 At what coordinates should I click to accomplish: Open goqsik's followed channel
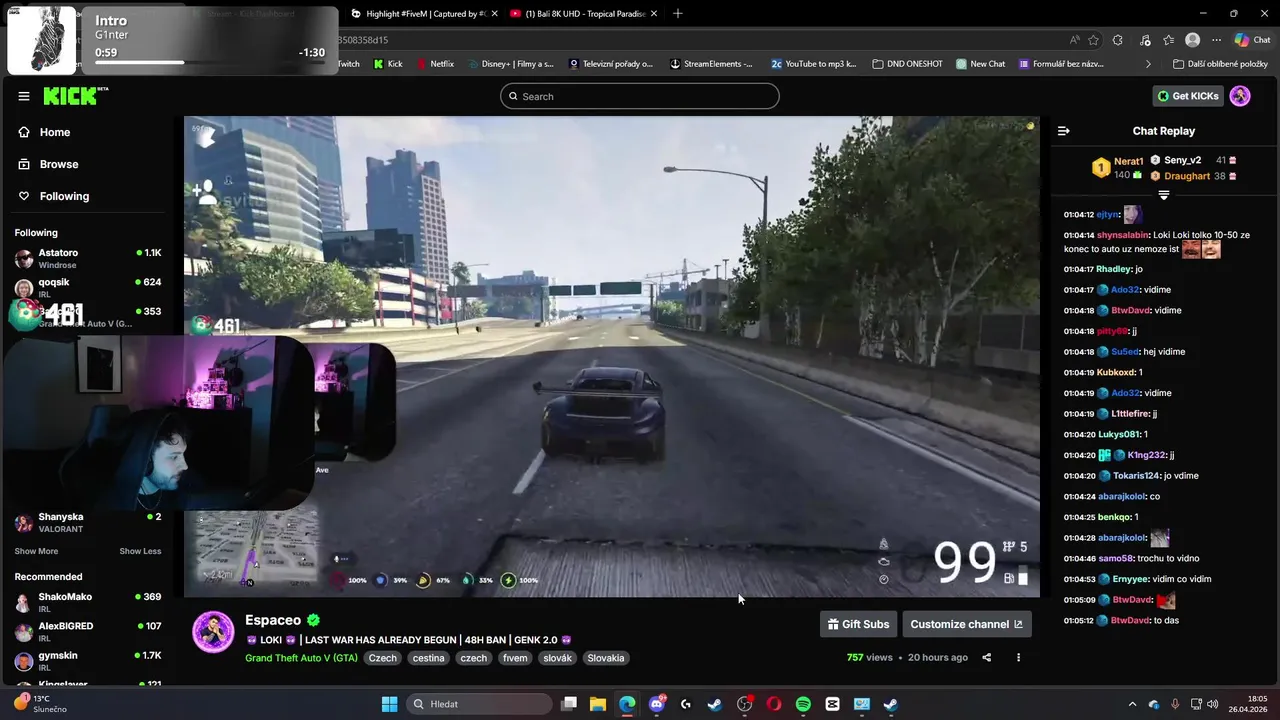tap(88, 287)
